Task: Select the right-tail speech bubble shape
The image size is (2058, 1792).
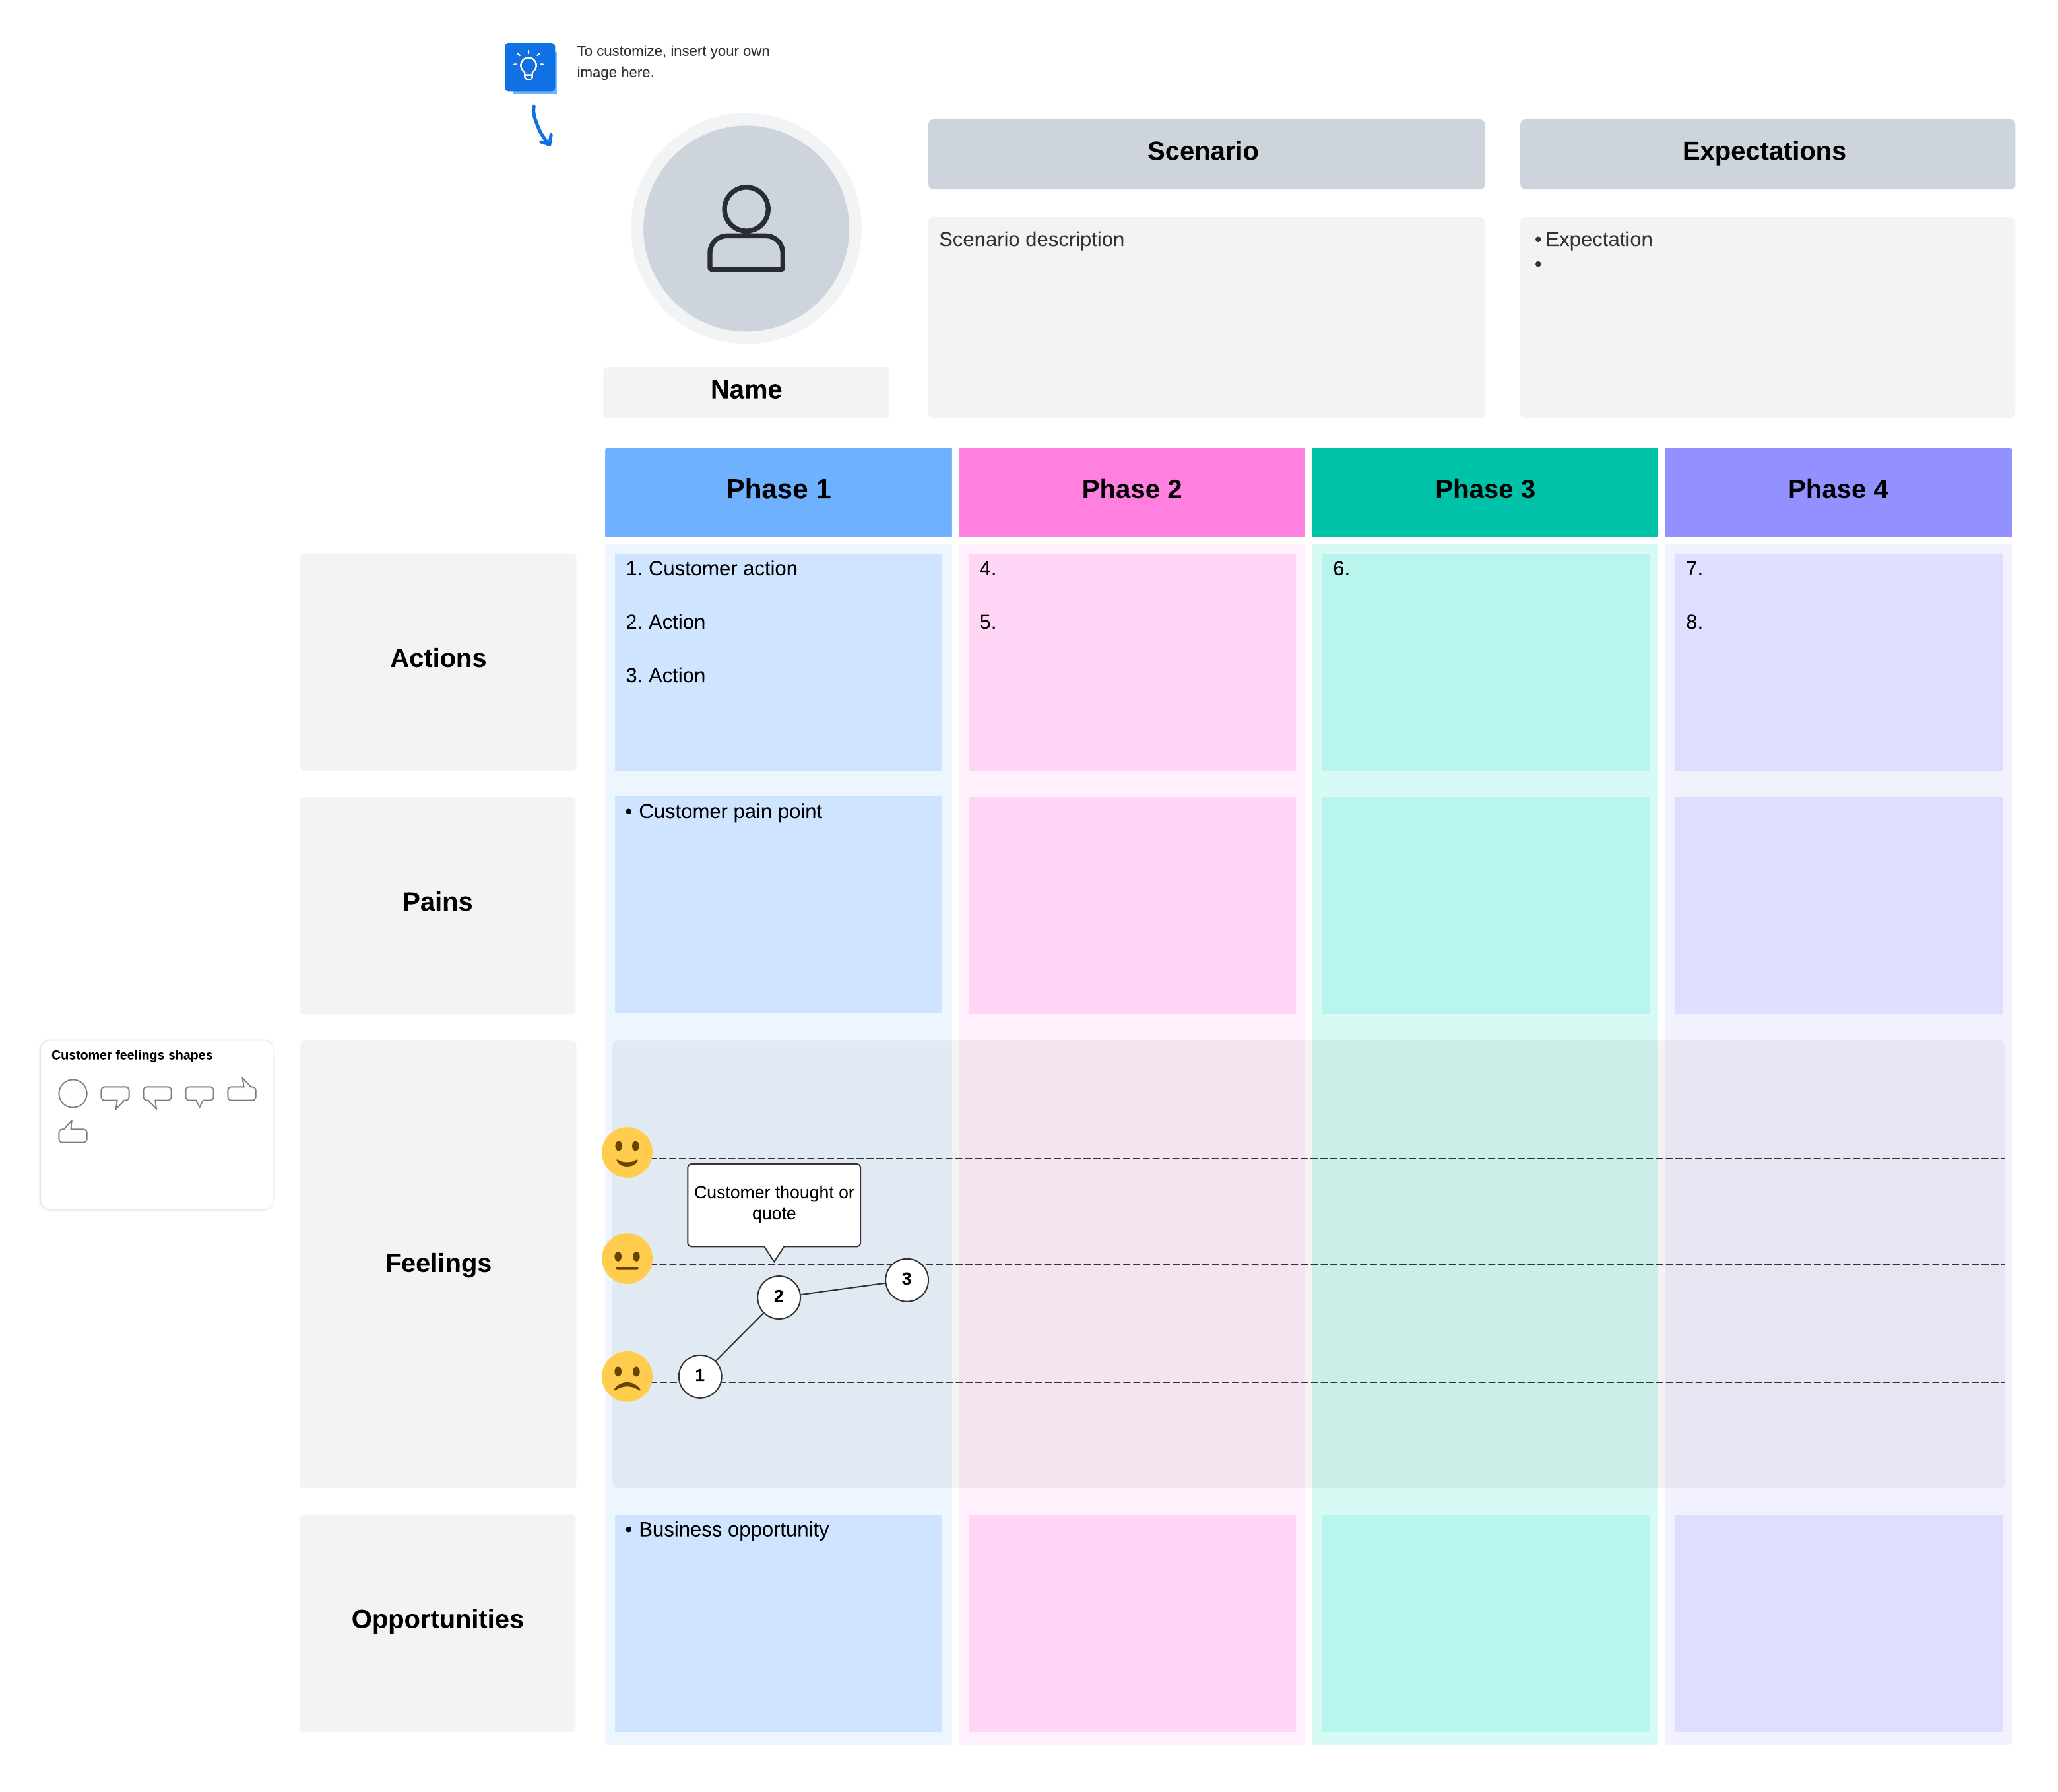Action: [x=116, y=1095]
